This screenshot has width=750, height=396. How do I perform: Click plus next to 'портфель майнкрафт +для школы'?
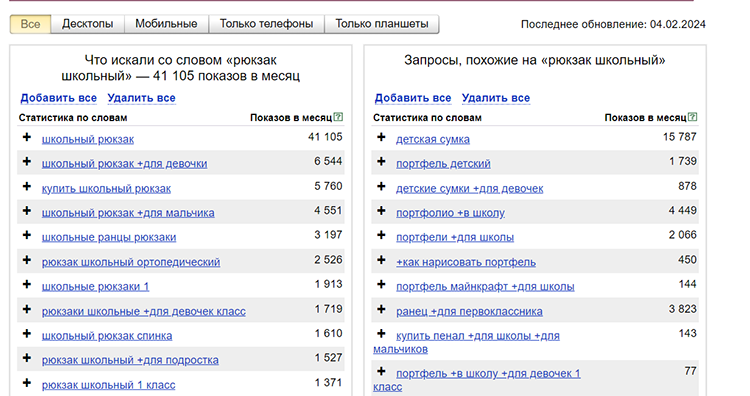[381, 285]
